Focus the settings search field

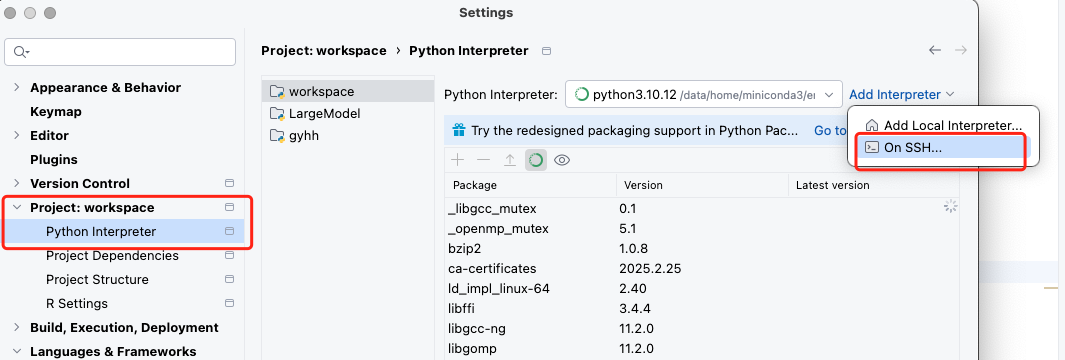pyautogui.click(x=120, y=52)
